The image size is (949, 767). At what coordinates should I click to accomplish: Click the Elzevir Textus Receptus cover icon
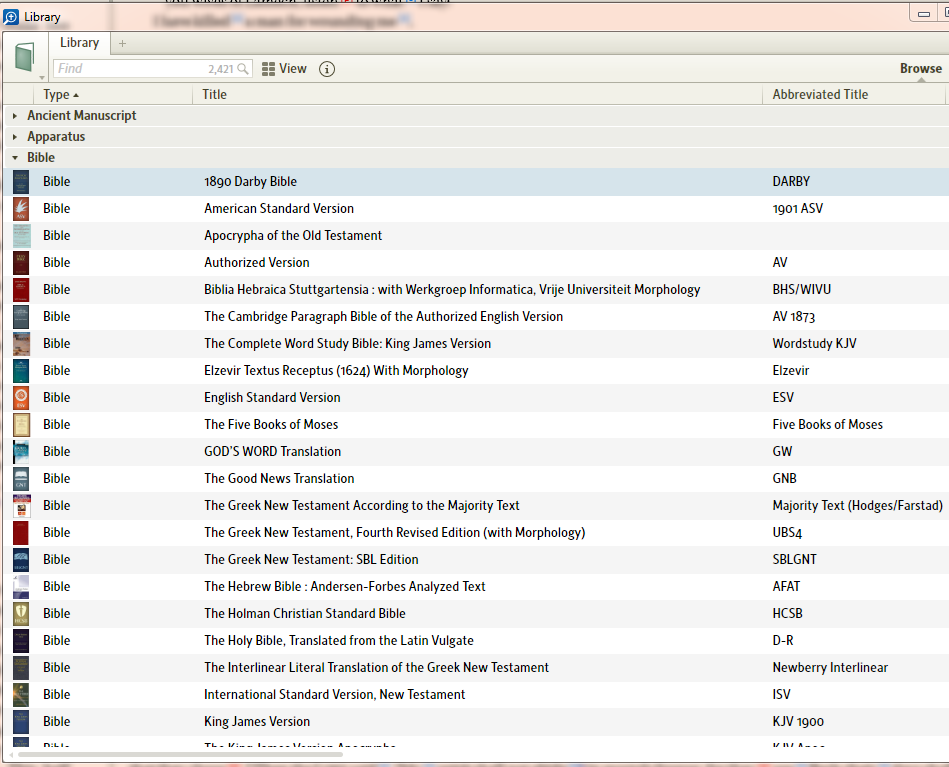21,370
